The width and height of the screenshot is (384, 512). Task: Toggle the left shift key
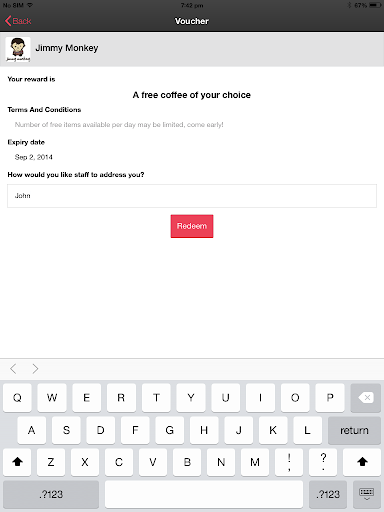17,462
